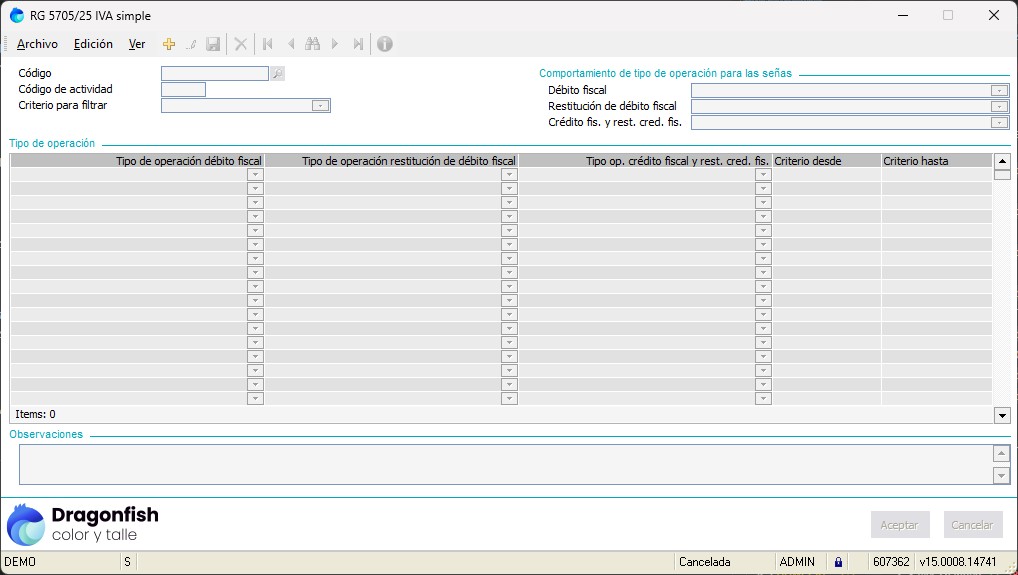Viewport: 1018px width, 575px height.
Task: Go to first record with toolbar arrow
Action: [267, 44]
